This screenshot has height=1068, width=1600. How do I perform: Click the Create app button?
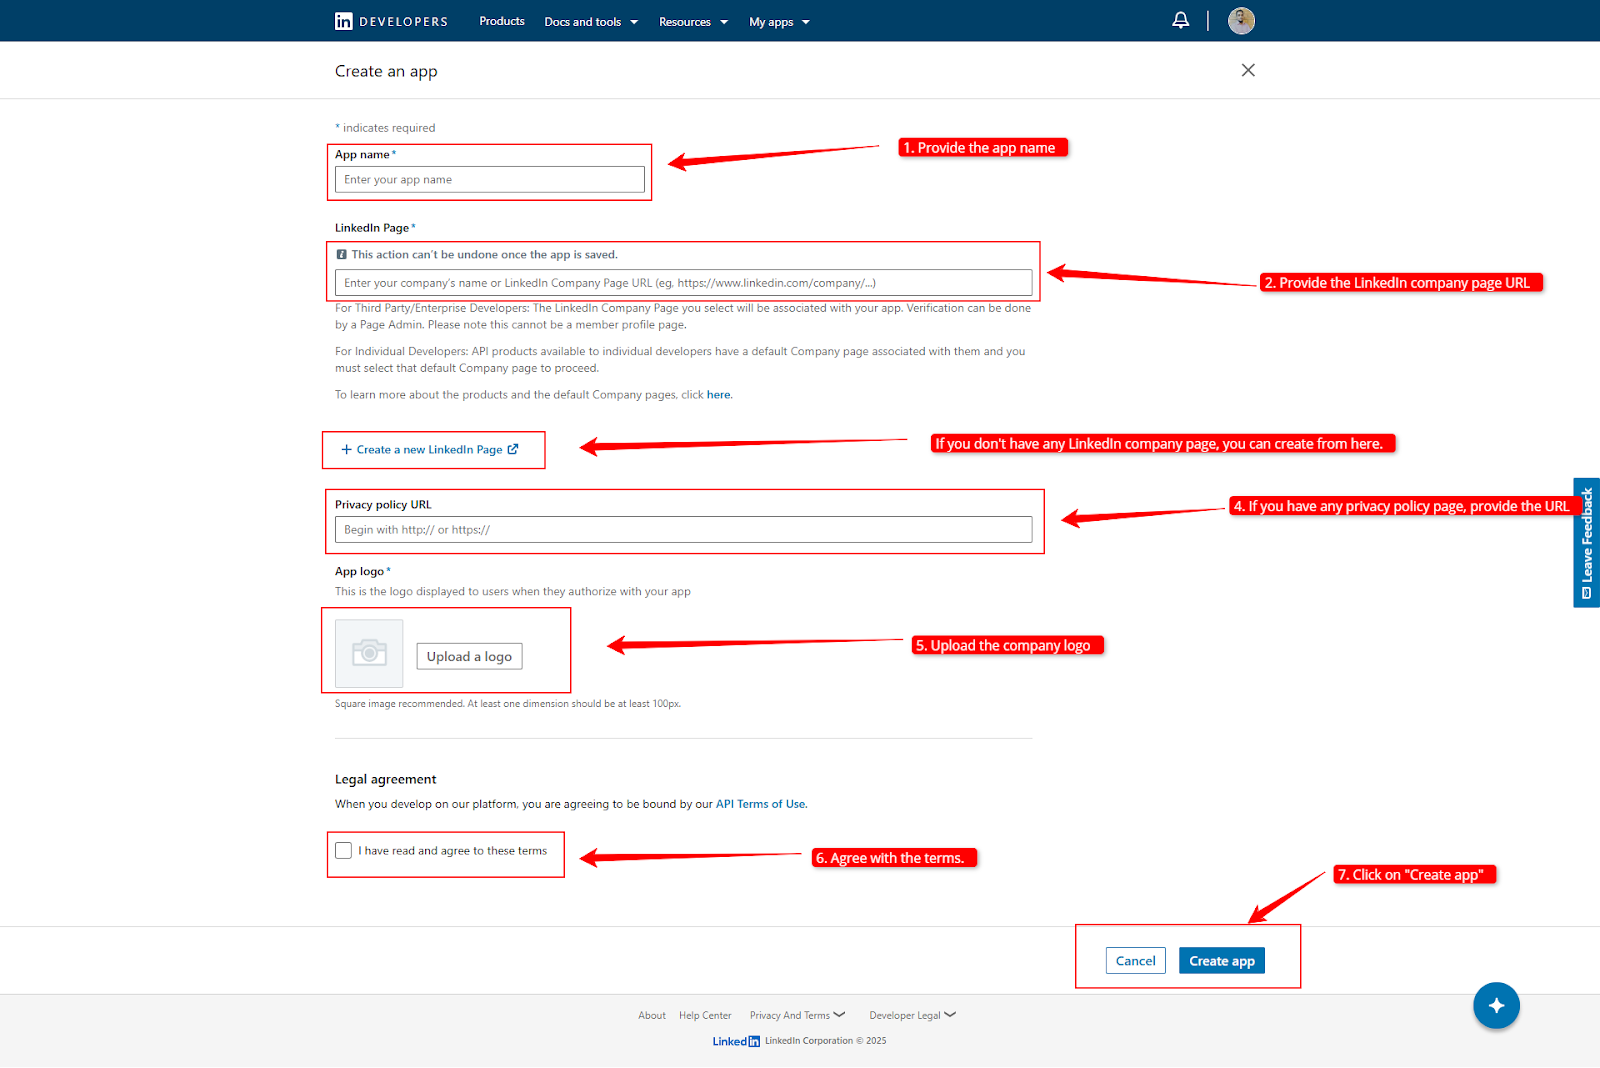point(1222,961)
